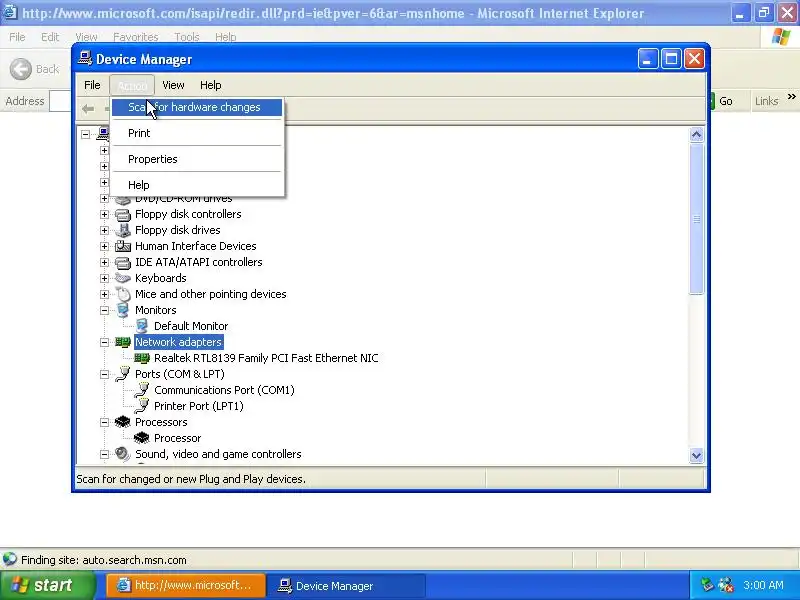This screenshot has width=800, height=600.
Task: Close the open Action menu via its title
Action: point(132,85)
